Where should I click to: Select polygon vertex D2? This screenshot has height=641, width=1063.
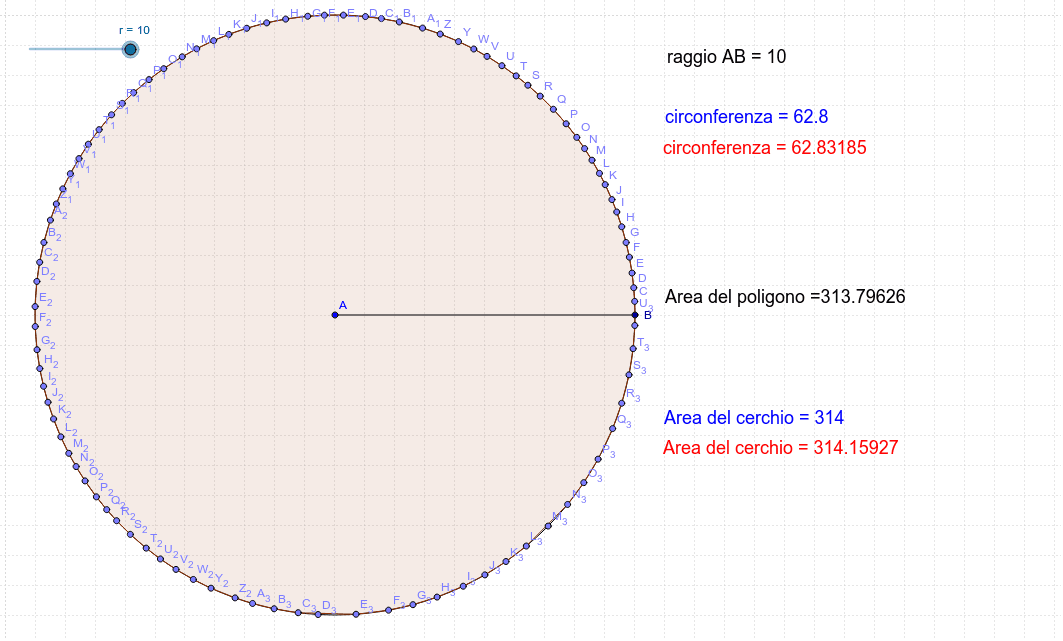[x=37, y=281]
